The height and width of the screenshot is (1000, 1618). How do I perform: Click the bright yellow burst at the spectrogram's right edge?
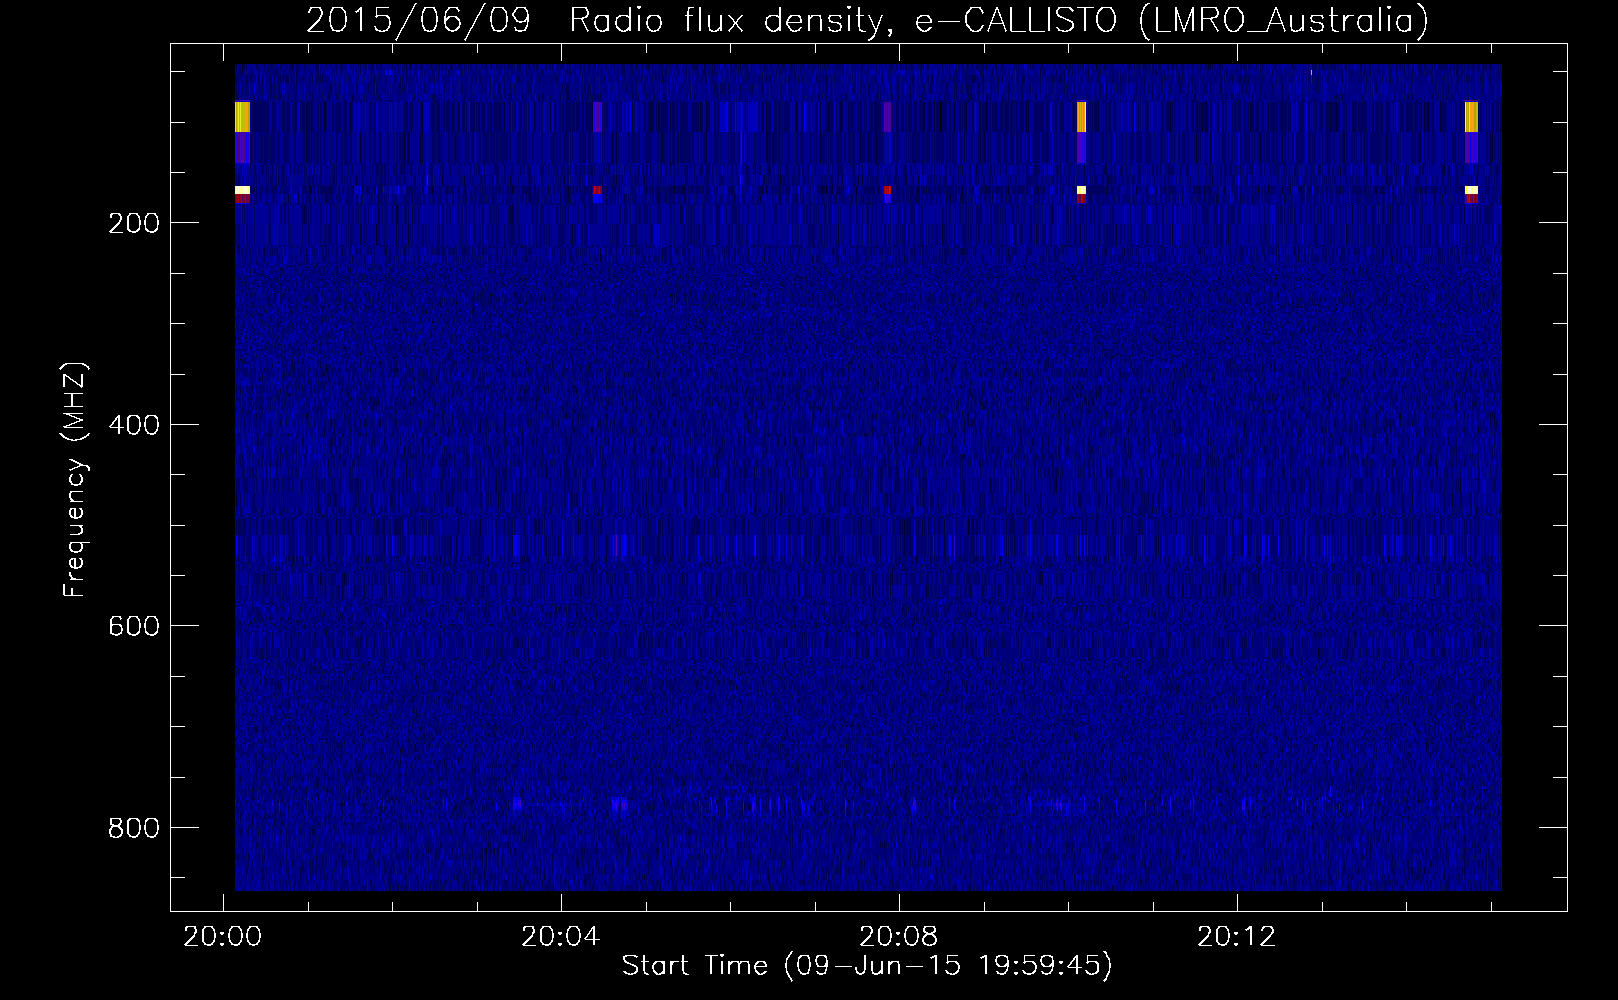pos(1471,117)
